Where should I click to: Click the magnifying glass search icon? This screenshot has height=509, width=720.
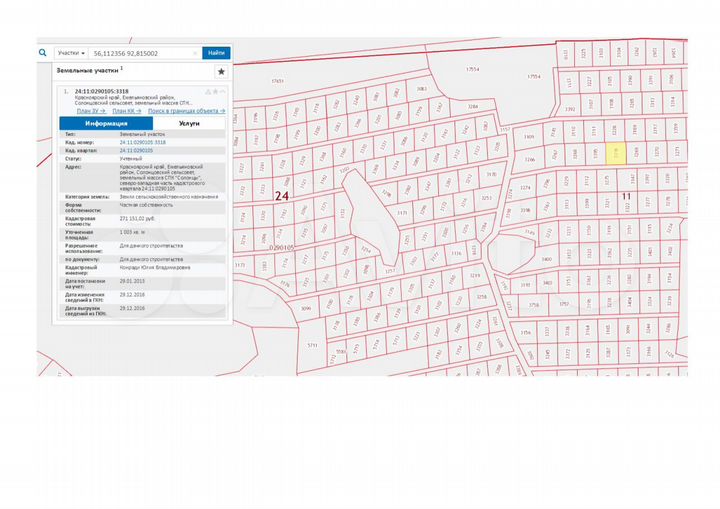44,52
